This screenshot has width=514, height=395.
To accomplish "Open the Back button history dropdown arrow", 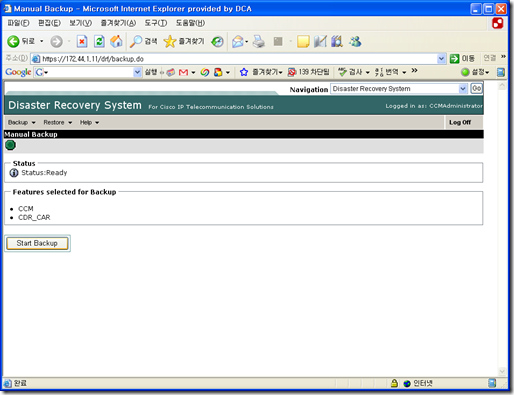I will [x=42, y=41].
